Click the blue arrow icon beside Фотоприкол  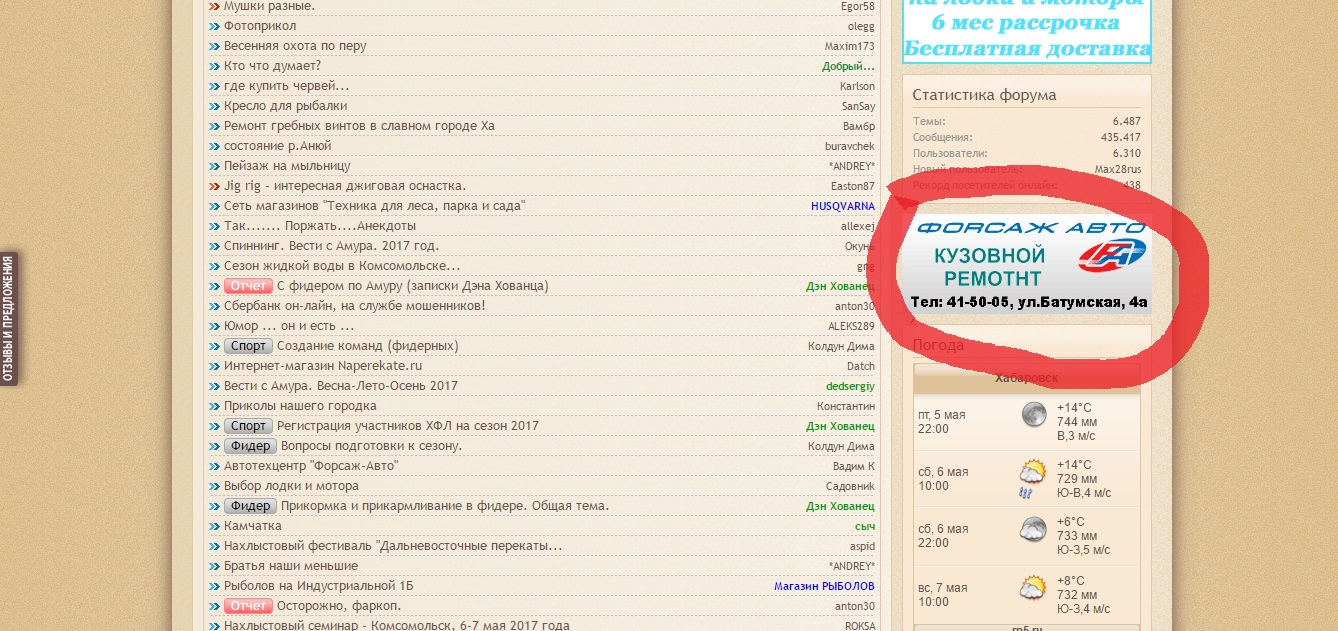coord(214,26)
